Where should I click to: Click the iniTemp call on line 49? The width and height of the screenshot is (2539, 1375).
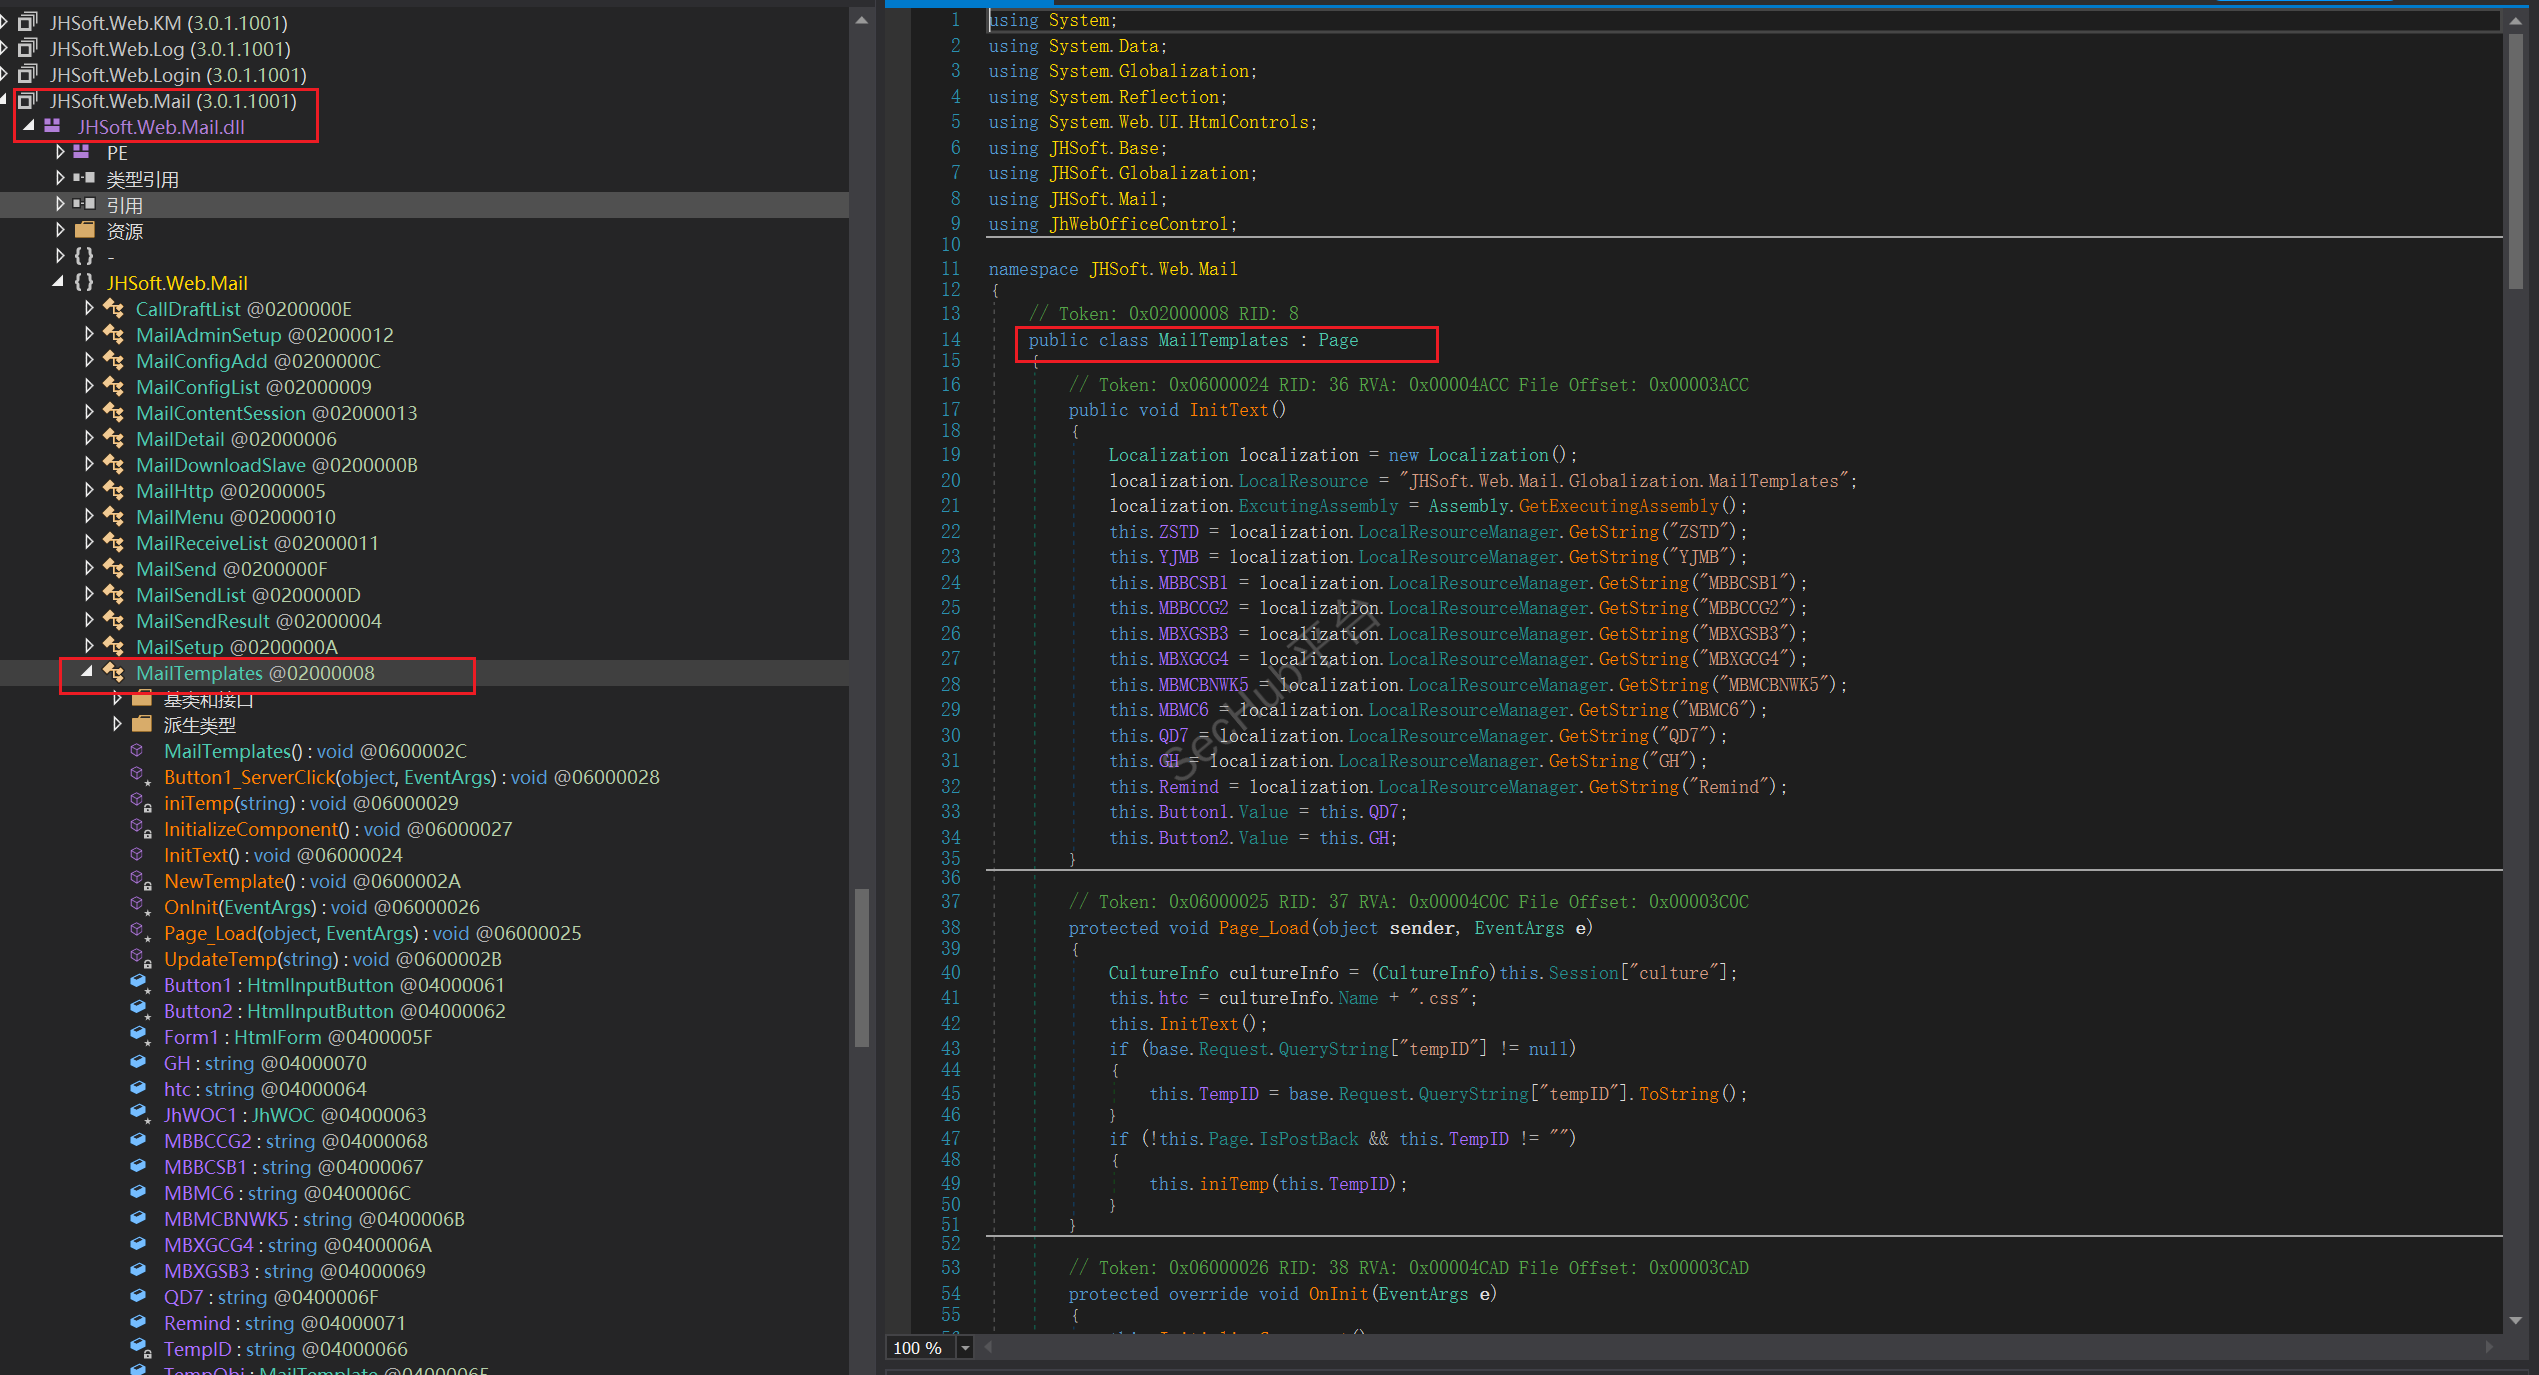(x=1233, y=1184)
